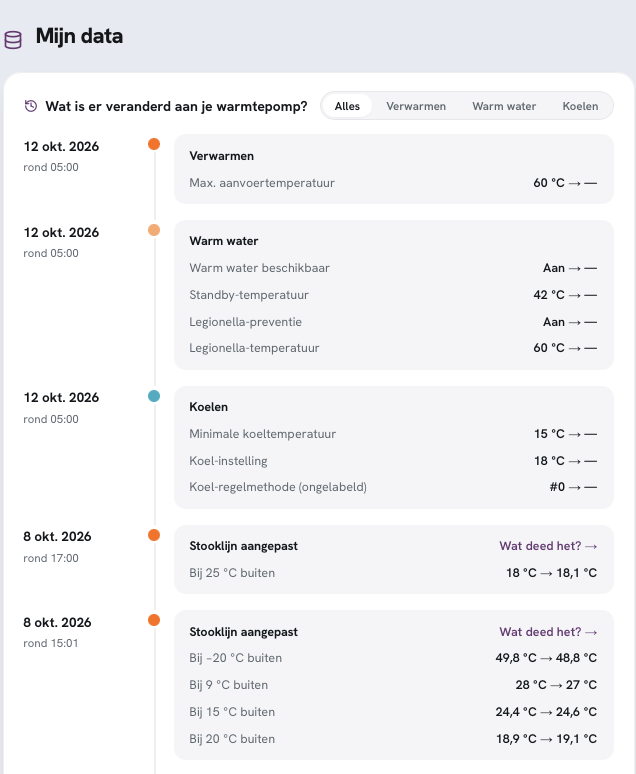Image resolution: width=636 pixels, height=774 pixels.
Task: Click the 'Max. aanvoertemperatuur' row
Action: (x=393, y=183)
